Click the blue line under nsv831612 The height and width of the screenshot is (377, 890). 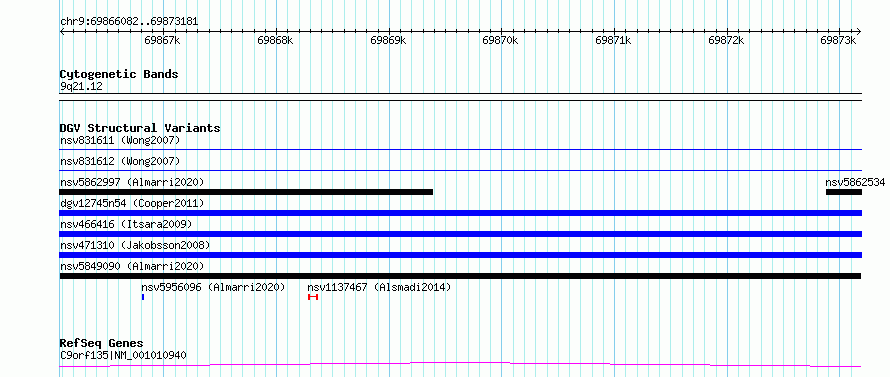(x=460, y=171)
